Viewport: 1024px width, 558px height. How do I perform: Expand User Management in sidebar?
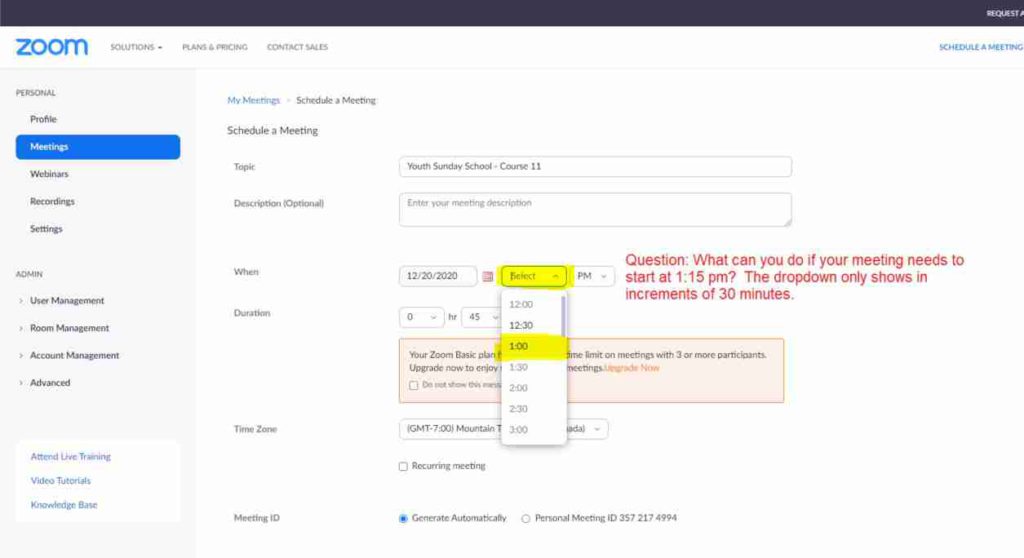66,301
